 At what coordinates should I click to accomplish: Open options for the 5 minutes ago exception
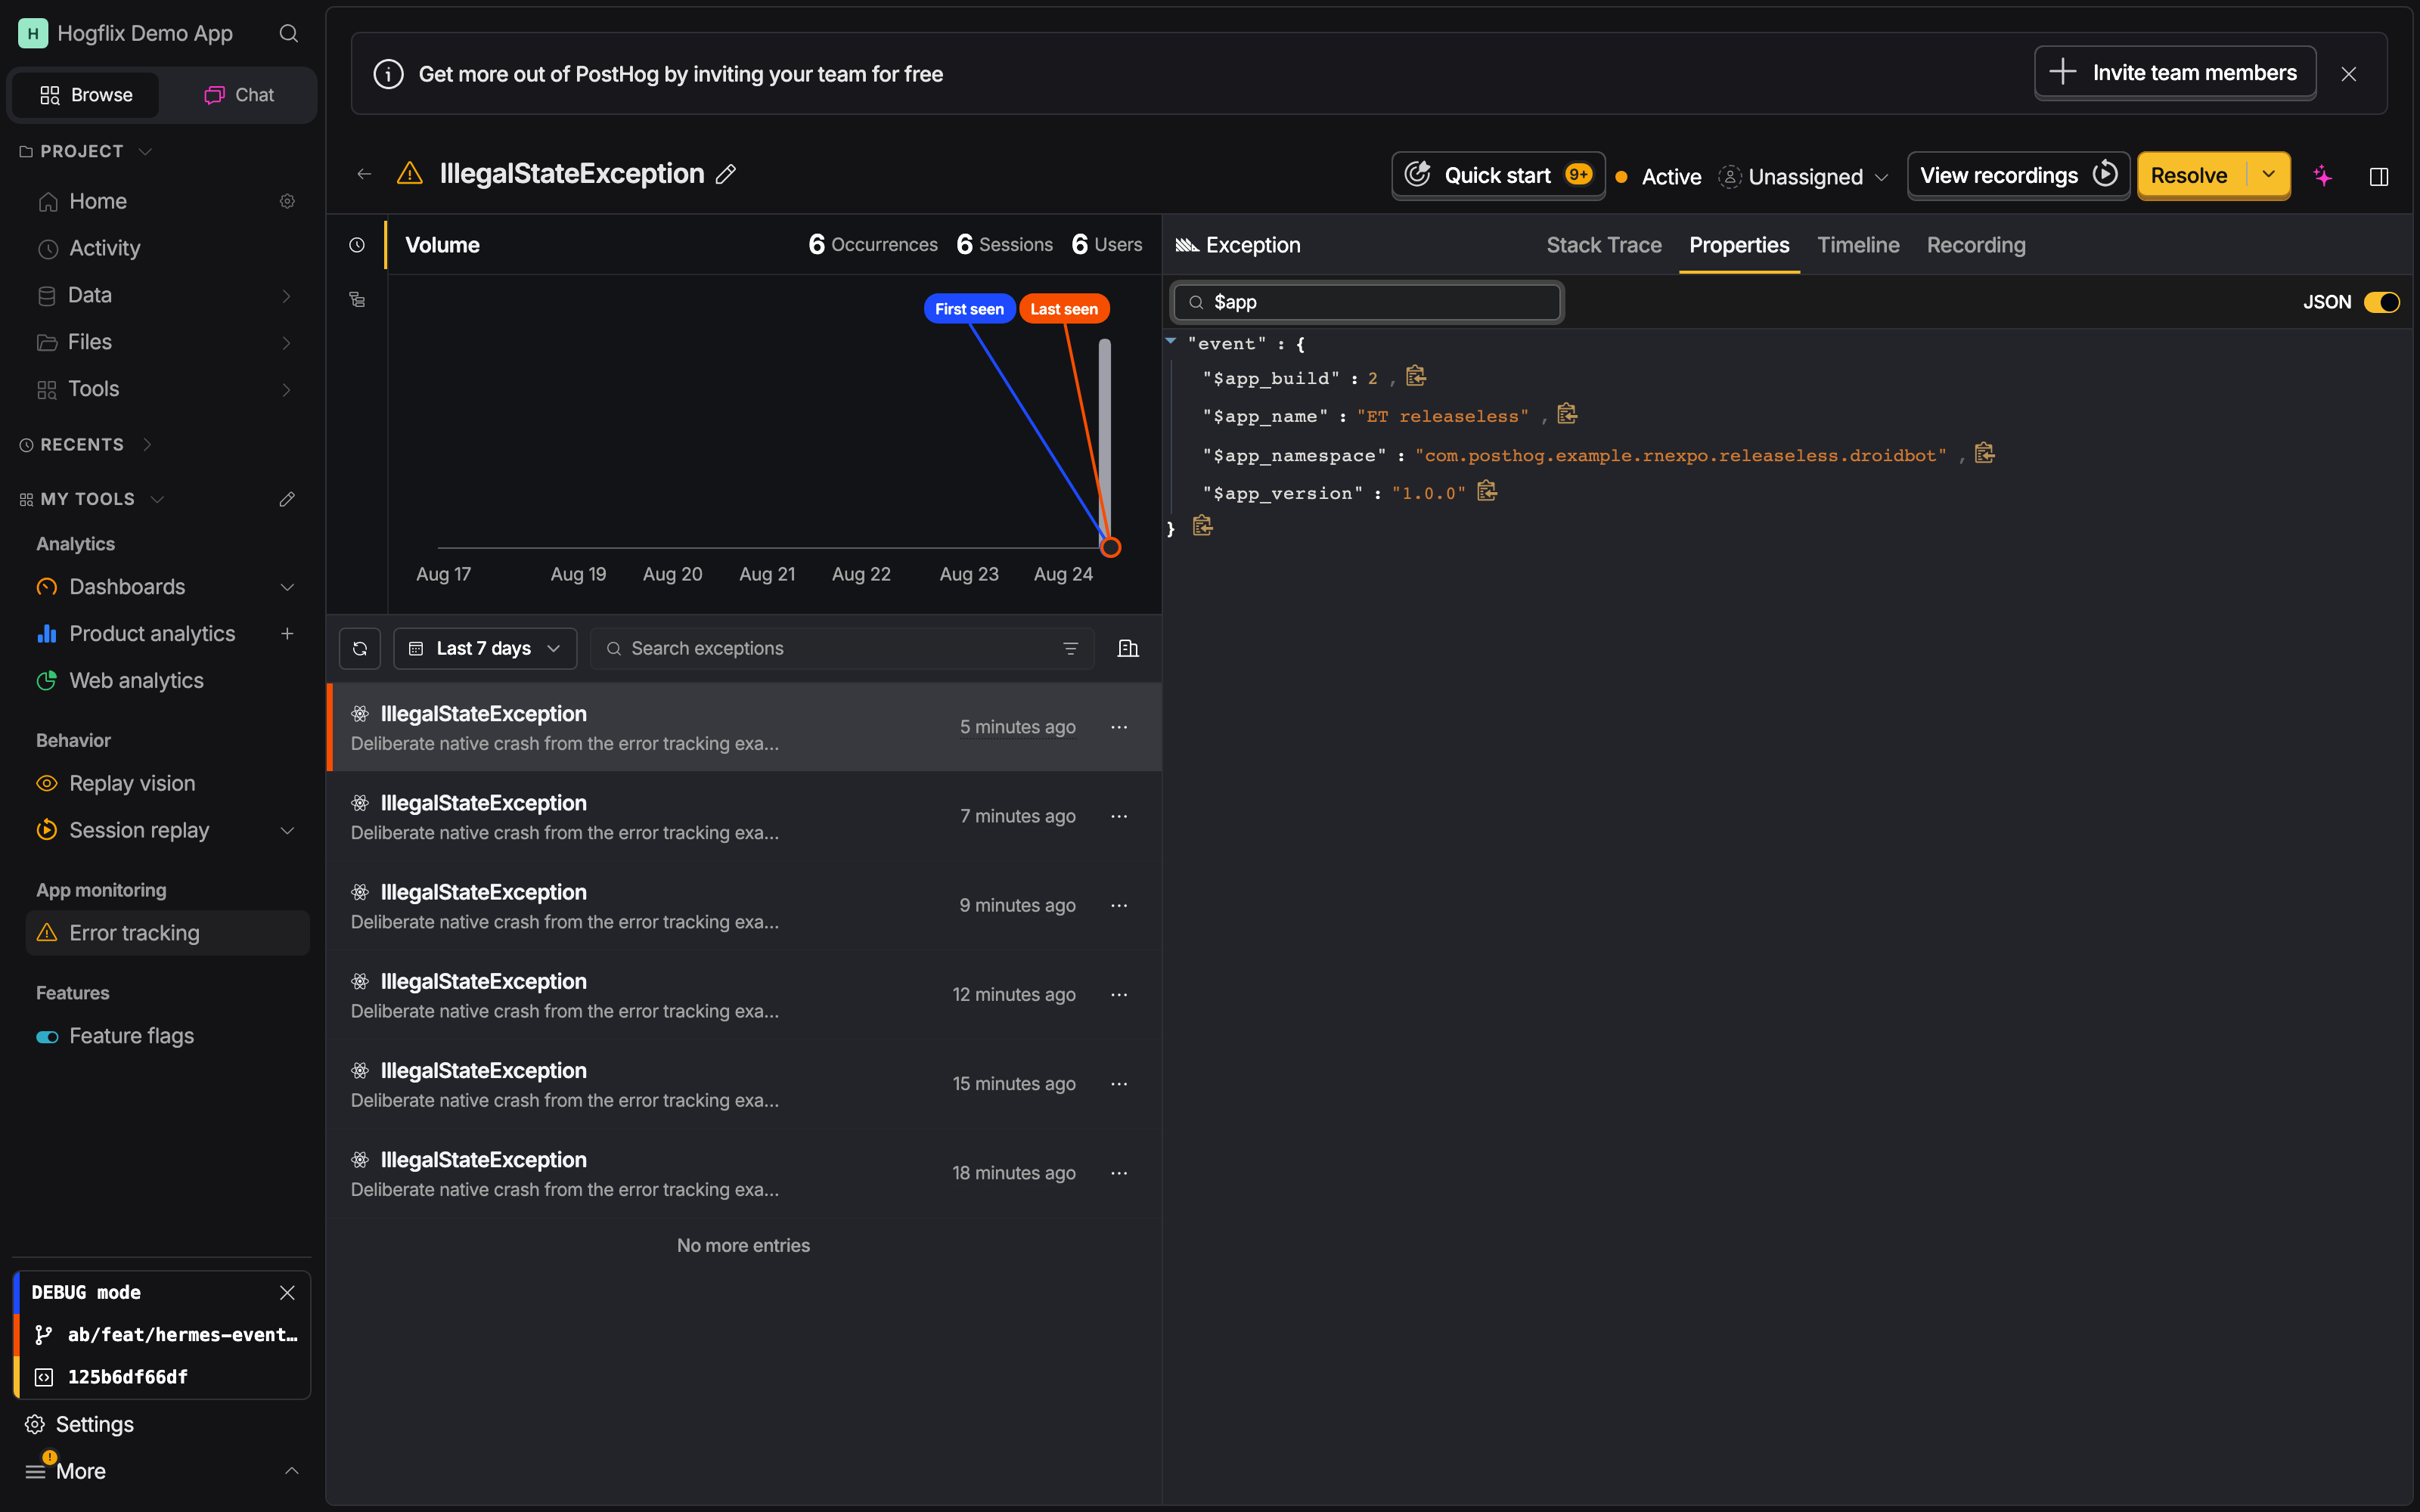coord(1119,727)
